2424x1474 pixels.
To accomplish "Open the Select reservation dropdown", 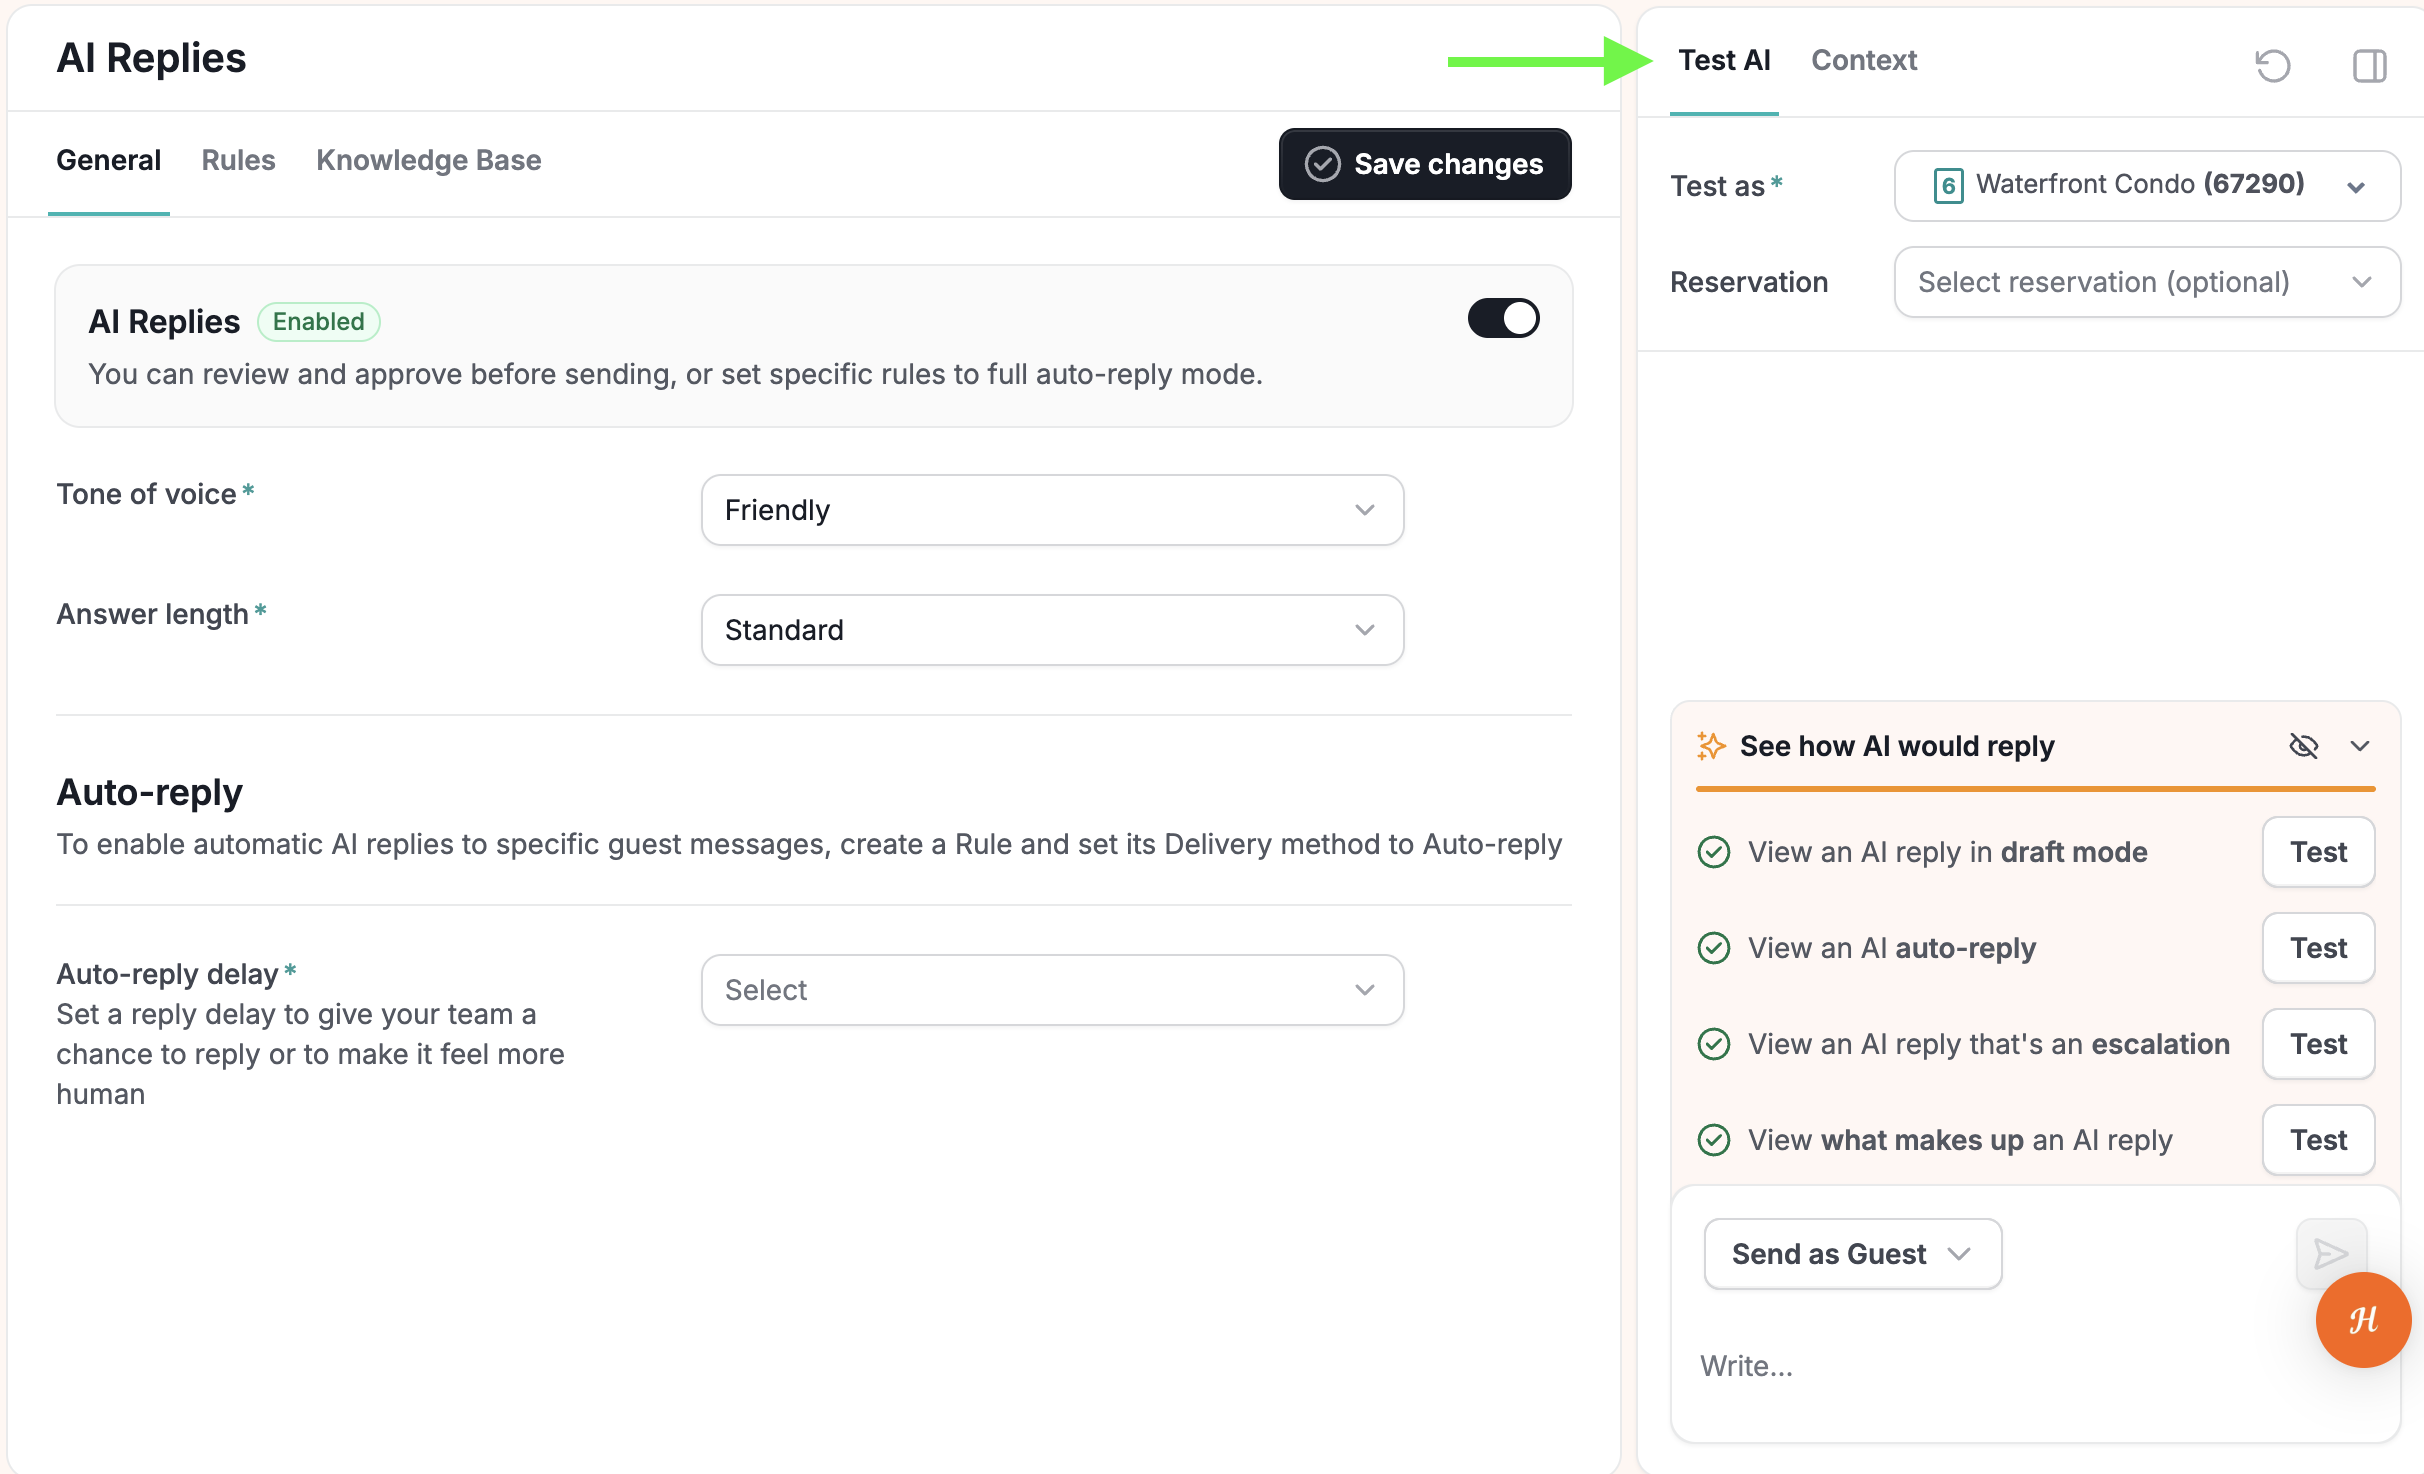I will click(x=2147, y=282).
